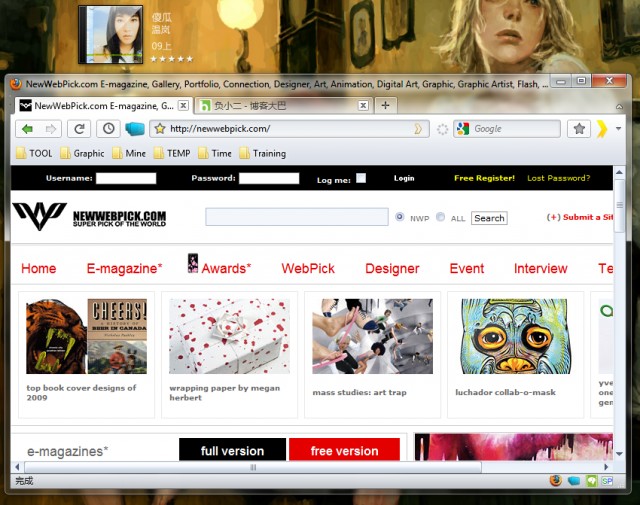Click 'wrapping paper by megan herbert' caption

coord(224,392)
